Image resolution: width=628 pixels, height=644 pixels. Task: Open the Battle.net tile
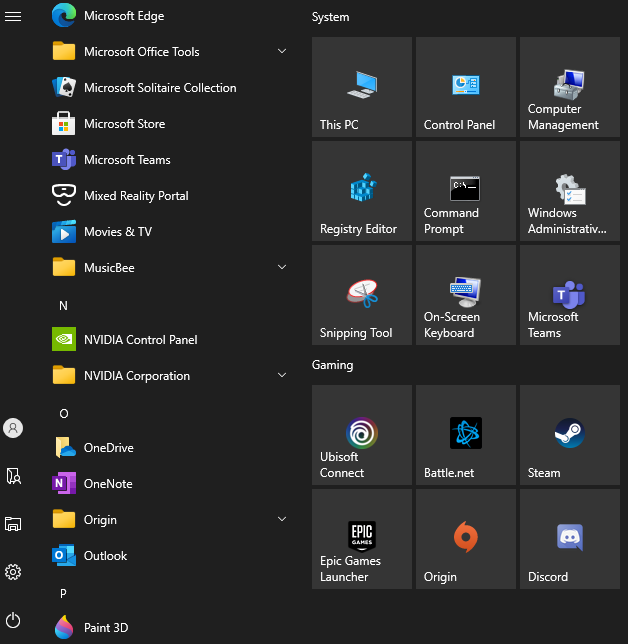pyautogui.click(x=466, y=435)
